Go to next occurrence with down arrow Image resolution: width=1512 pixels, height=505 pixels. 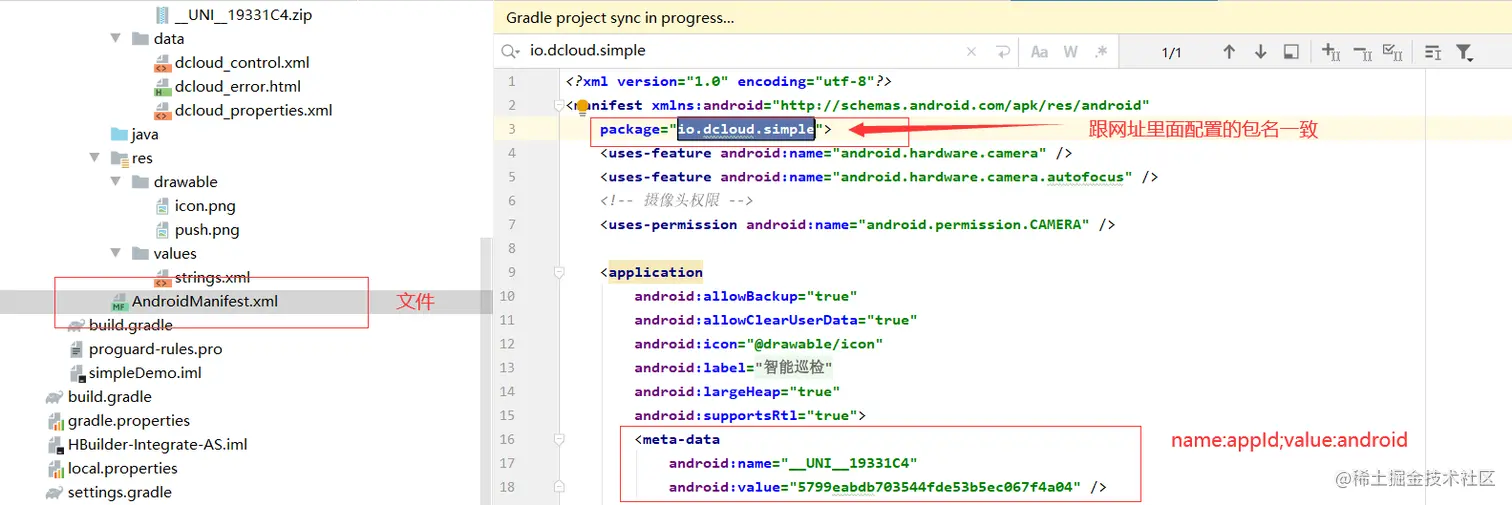[x=1261, y=52]
